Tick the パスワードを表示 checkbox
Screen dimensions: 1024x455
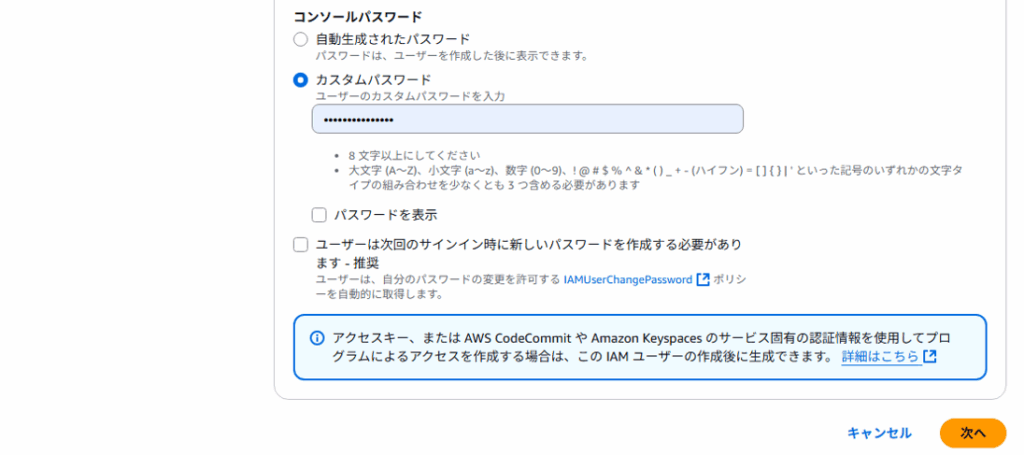[x=319, y=215]
